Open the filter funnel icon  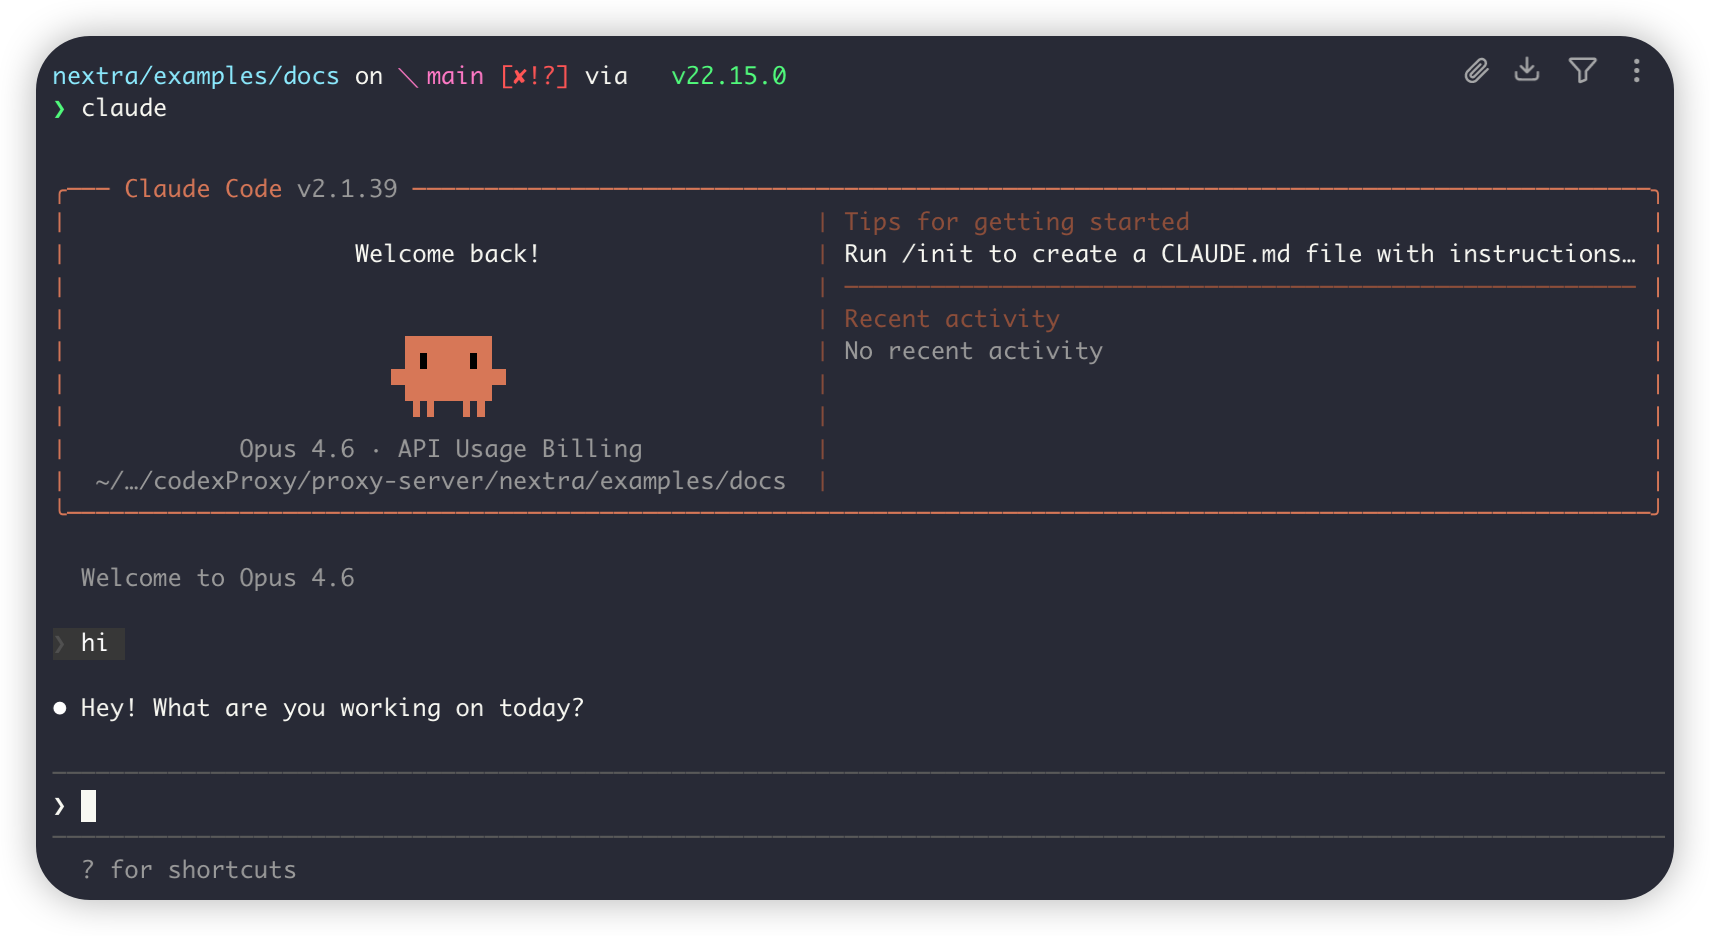click(x=1582, y=70)
